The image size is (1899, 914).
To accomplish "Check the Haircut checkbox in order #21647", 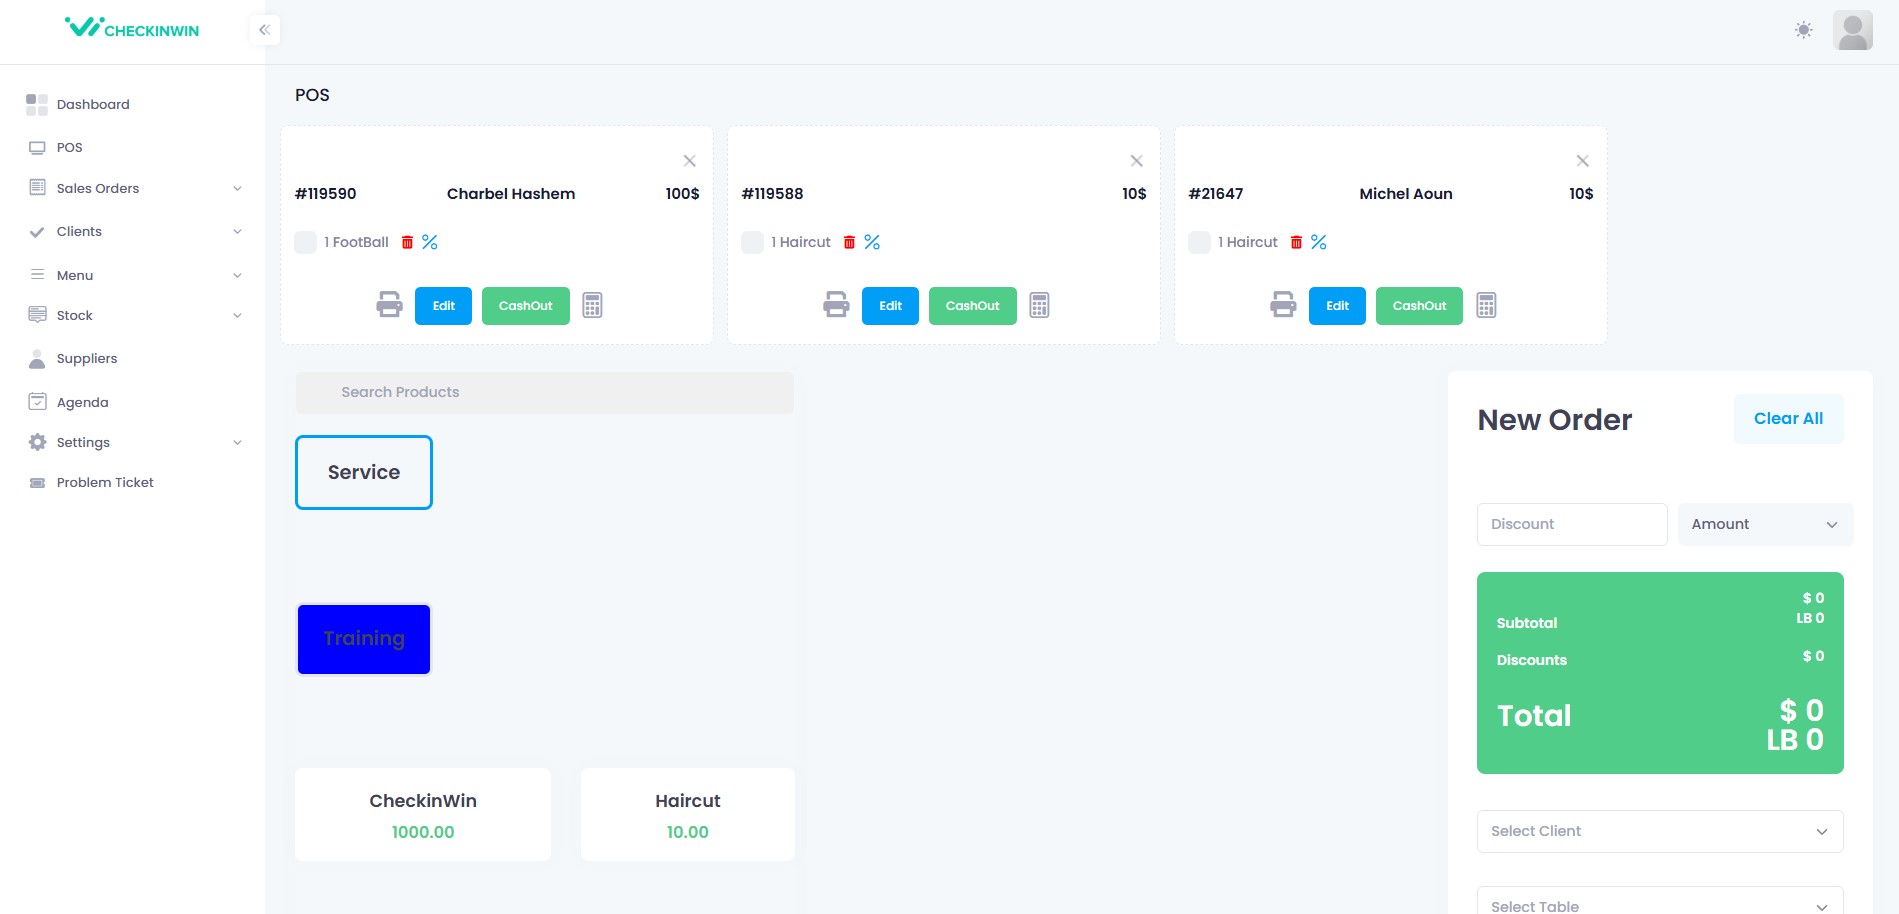I will tap(1199, 242).
